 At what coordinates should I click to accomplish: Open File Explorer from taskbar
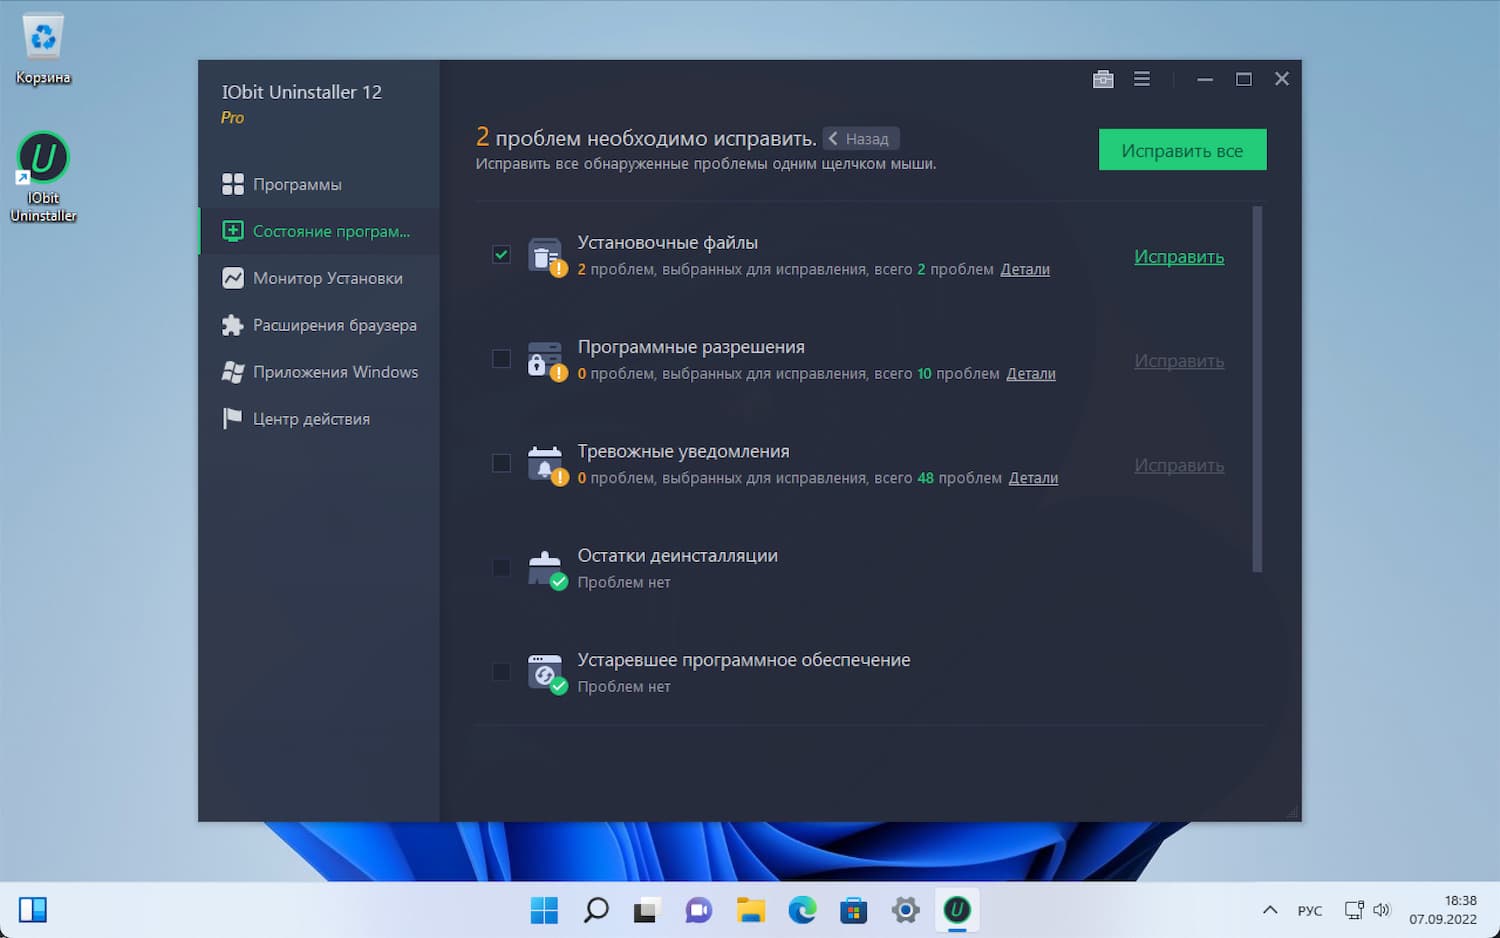click(x=751, y=910)
